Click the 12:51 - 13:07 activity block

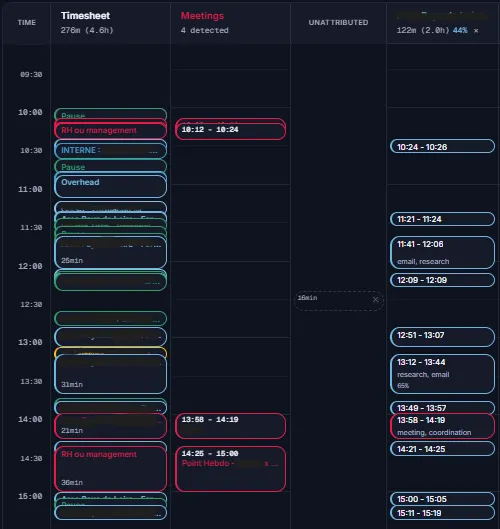tap(442, 336)
